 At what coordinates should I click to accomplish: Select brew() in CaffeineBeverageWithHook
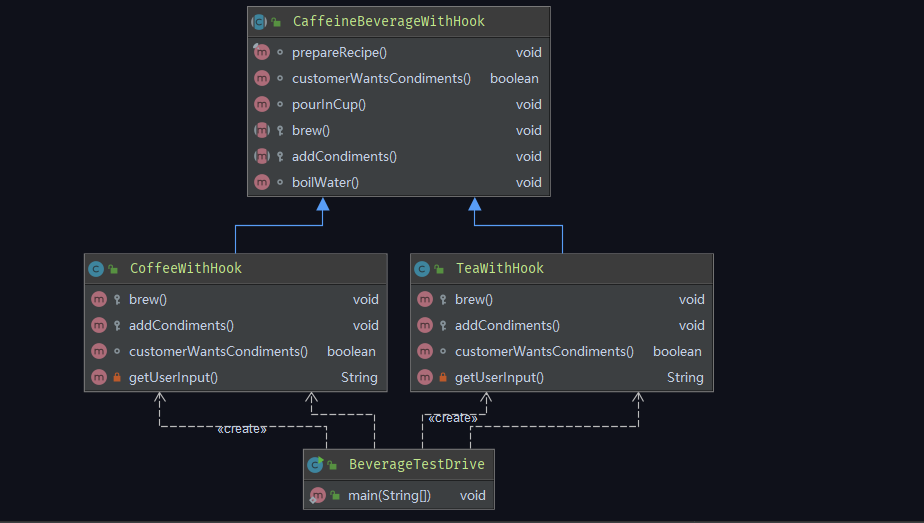311,130
